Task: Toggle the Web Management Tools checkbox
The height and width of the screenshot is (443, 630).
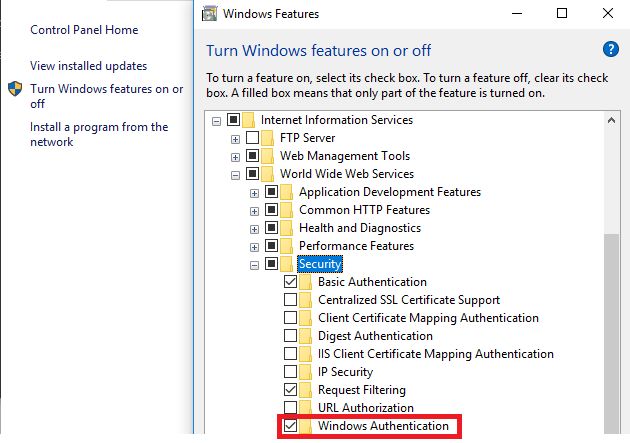Action: pyautogui.click(x=252, y=155)
